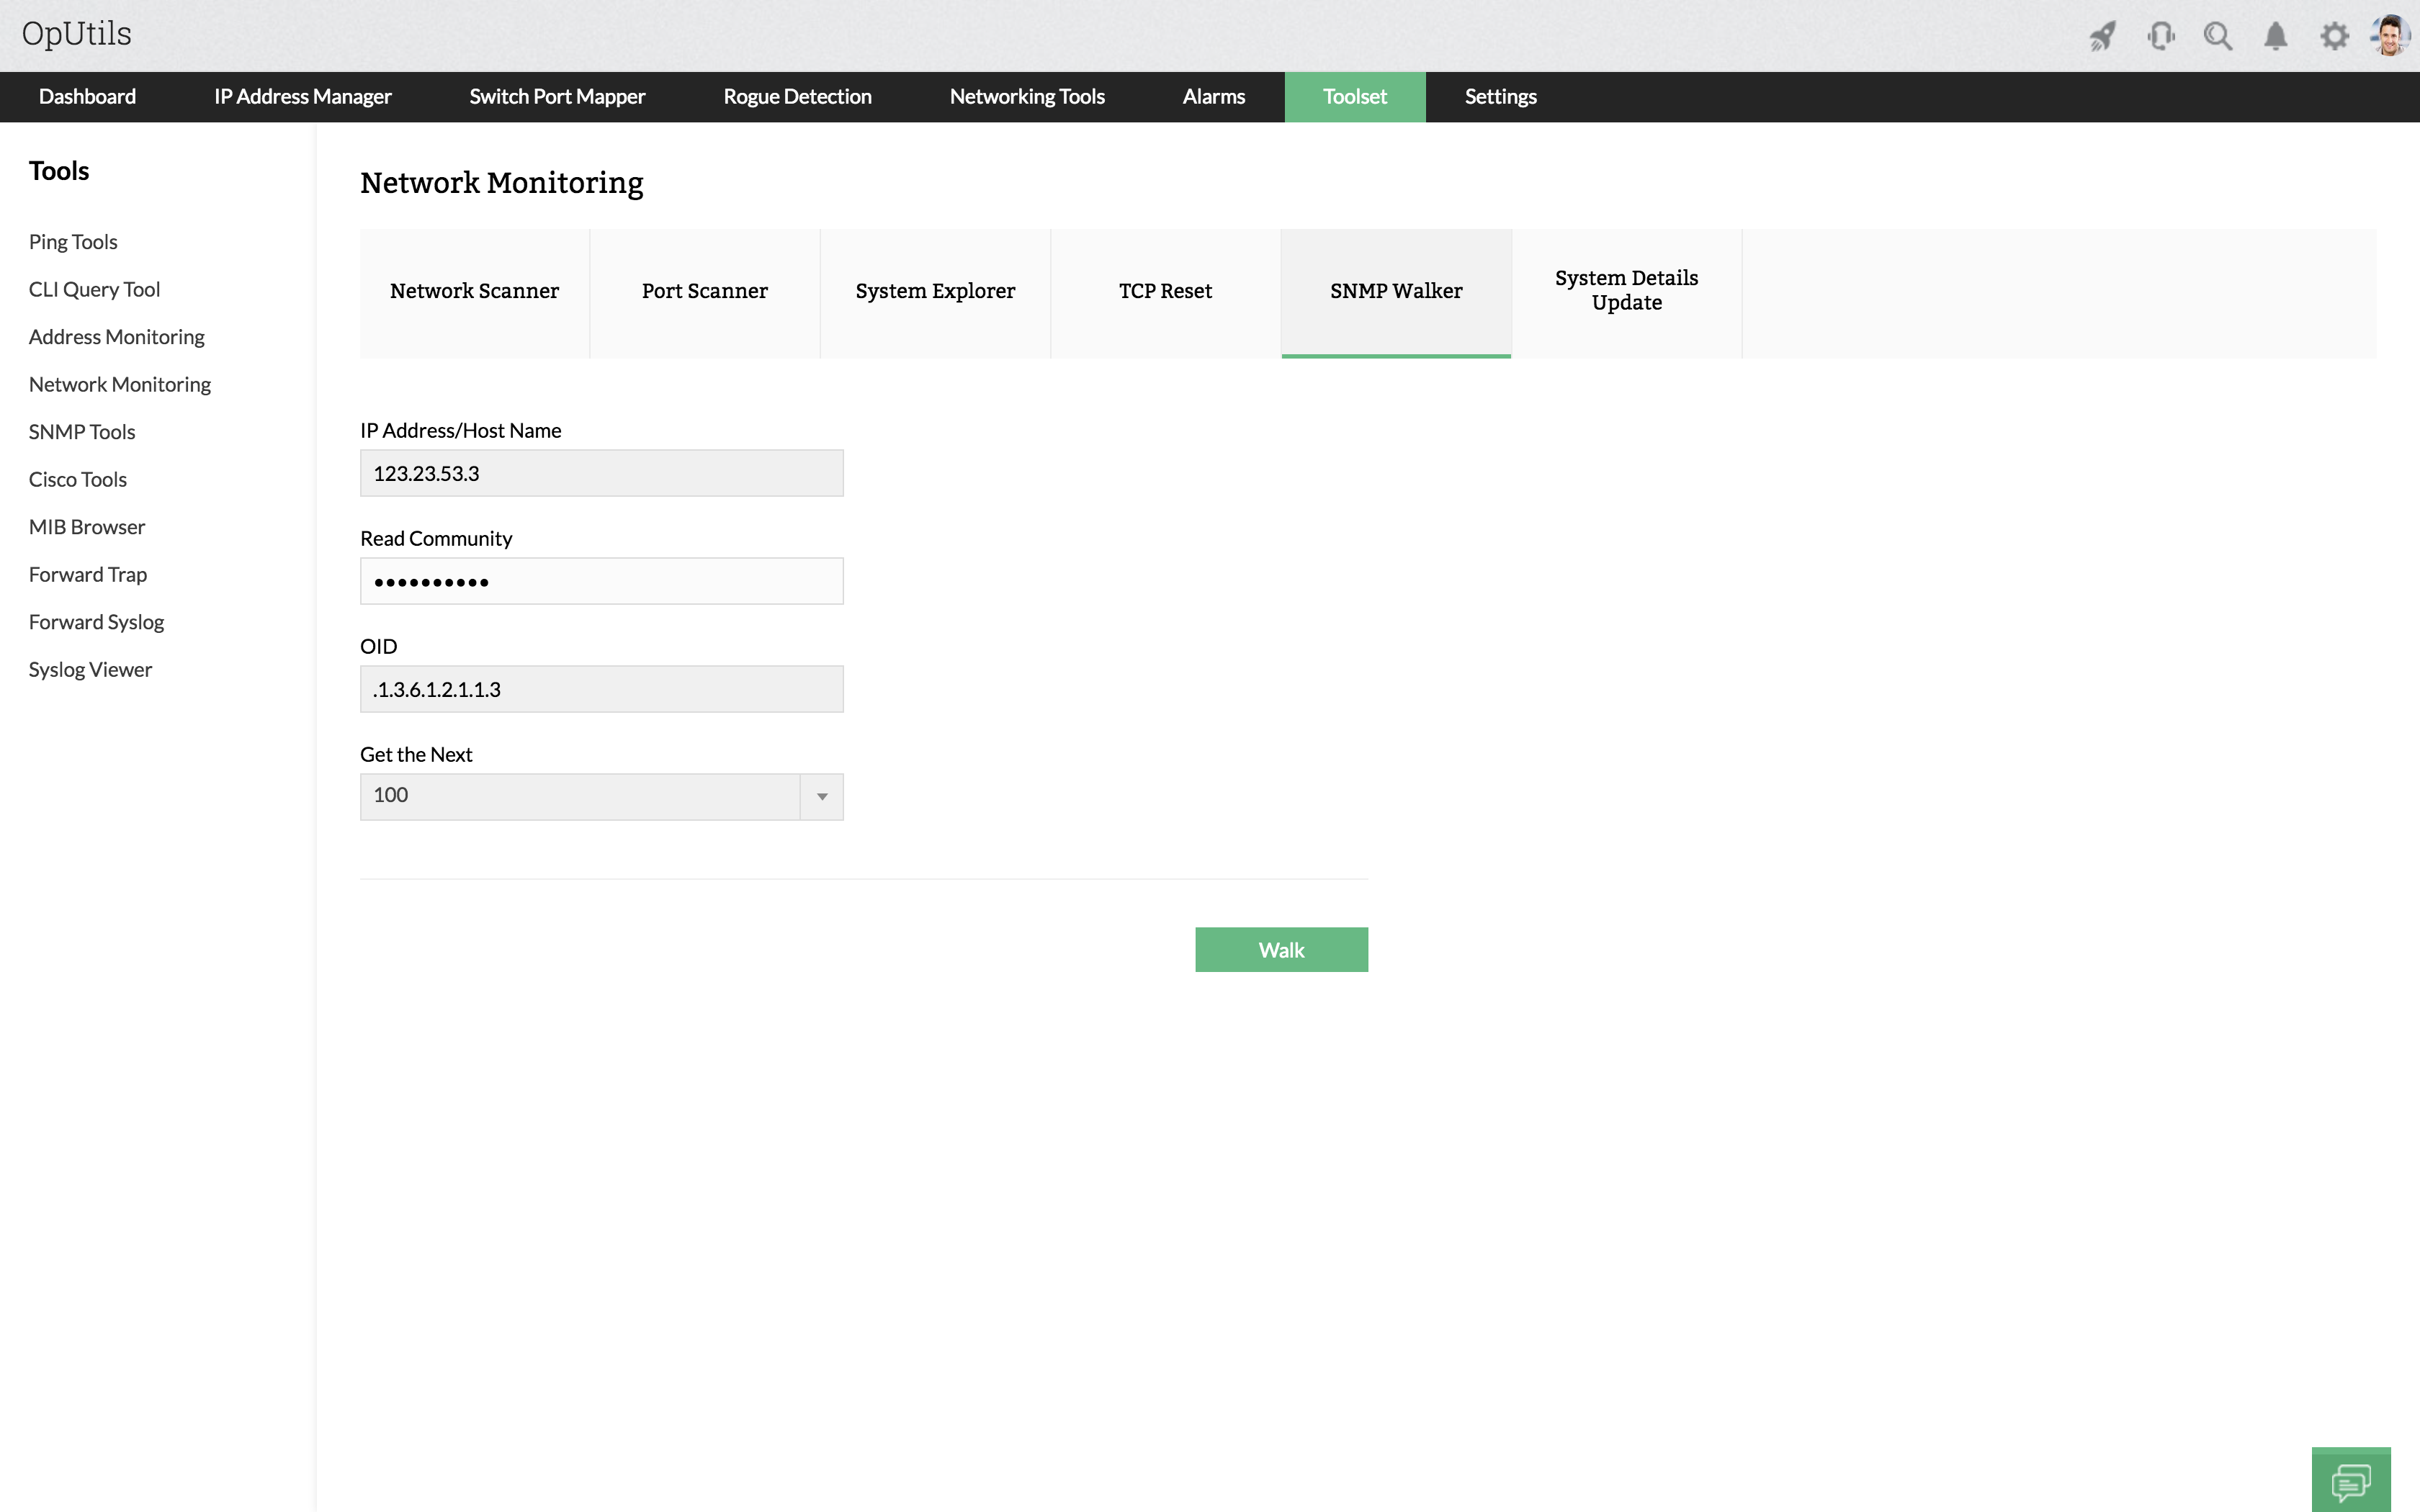This screenshot has height=1512, width=2420.
Task: Select the System Details Update tab
Action: pos(1626,291)
